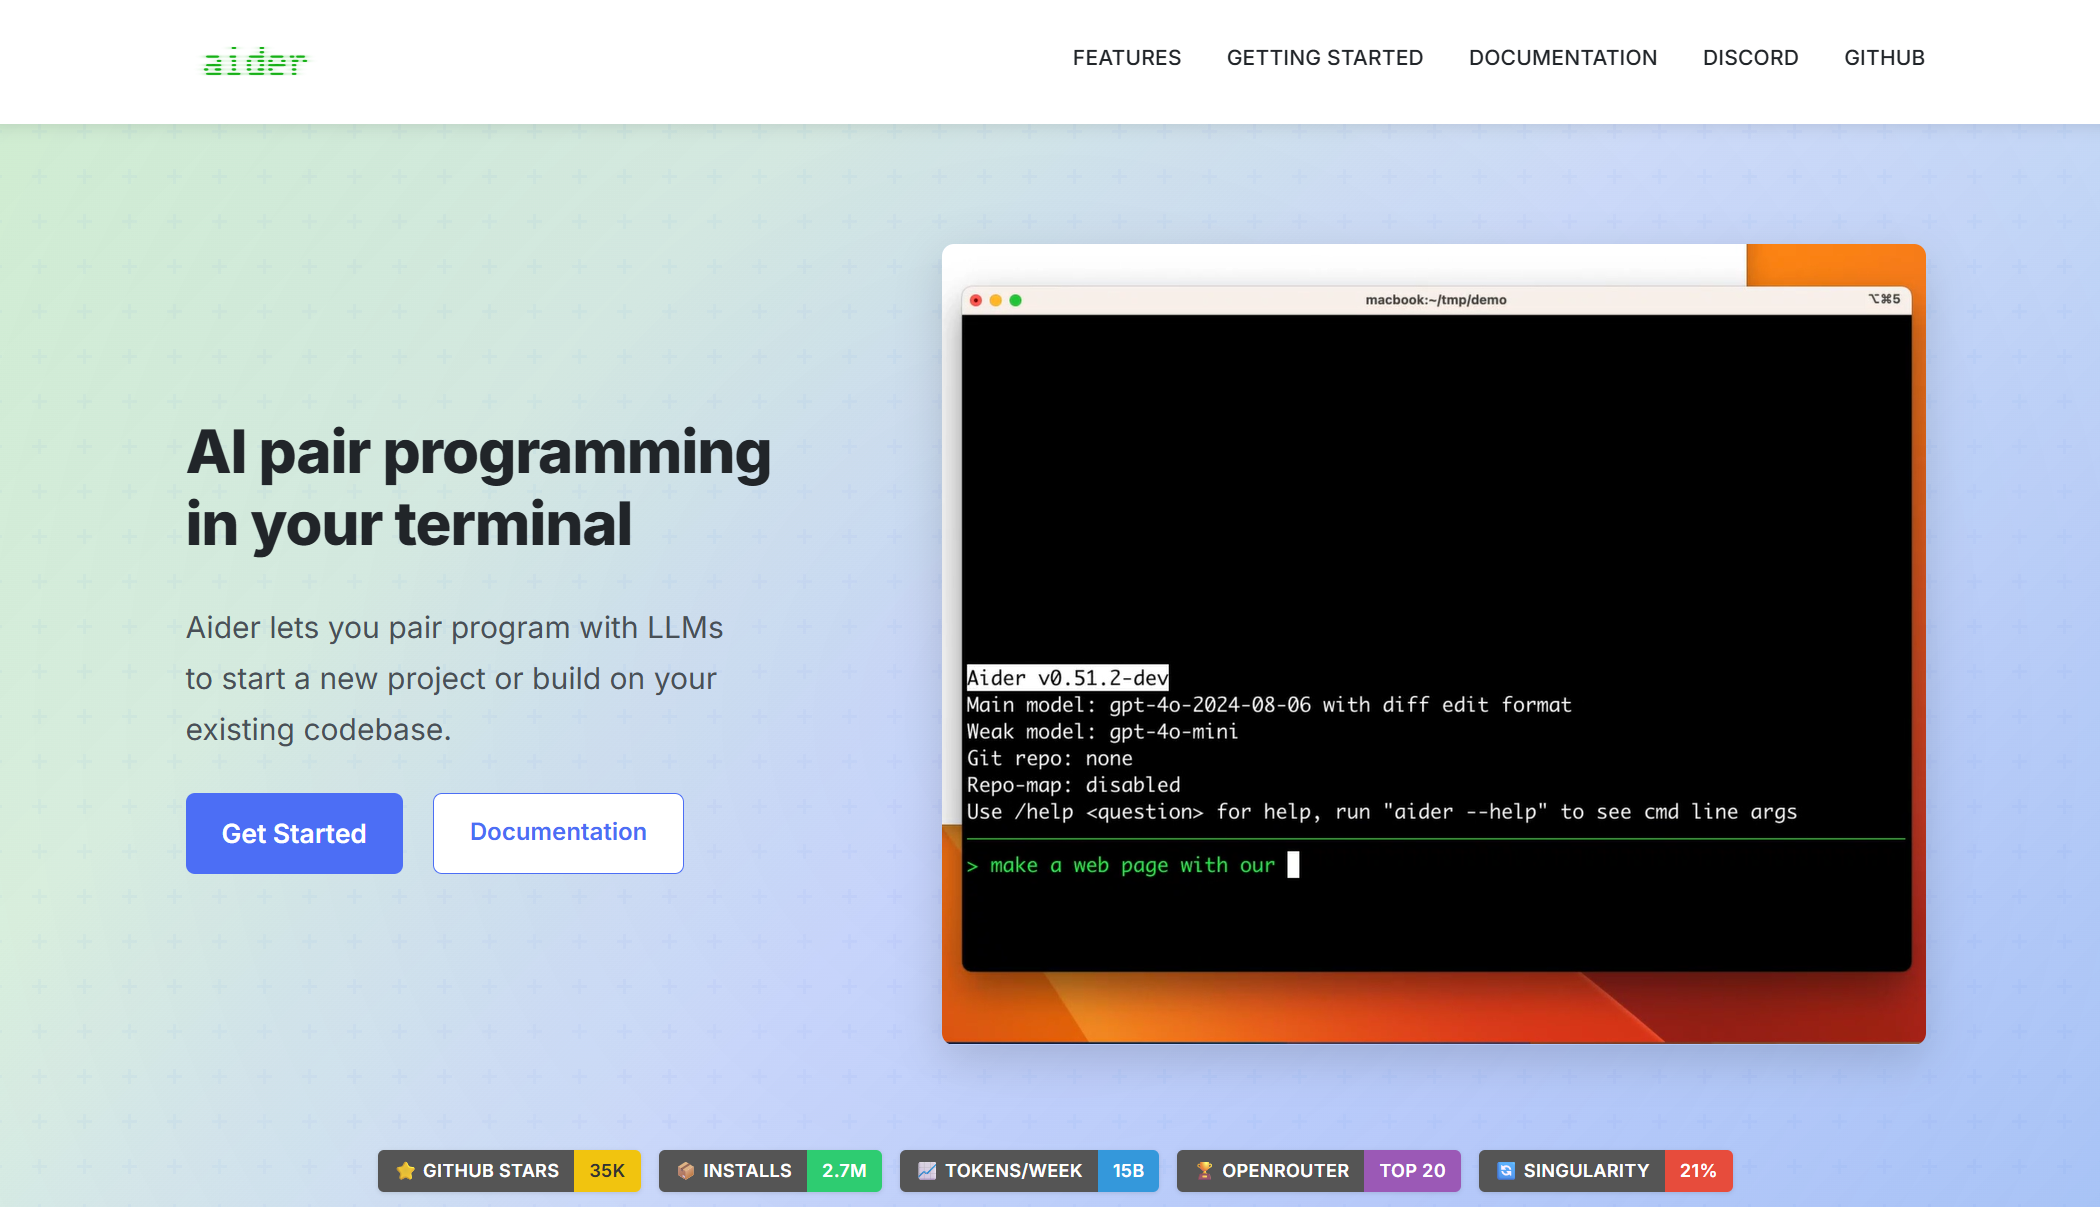Click the green dot in terminal titlebar

[1016, 300]
